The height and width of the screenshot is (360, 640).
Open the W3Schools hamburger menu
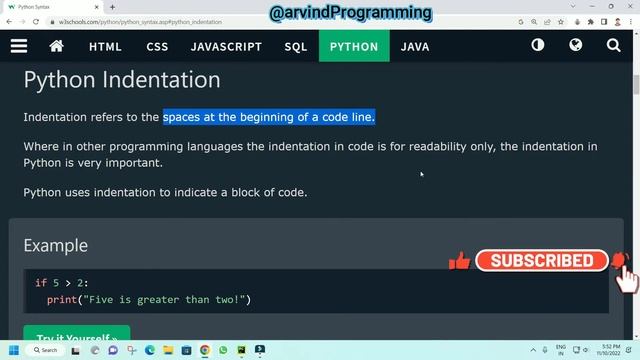tap(19, 46)
